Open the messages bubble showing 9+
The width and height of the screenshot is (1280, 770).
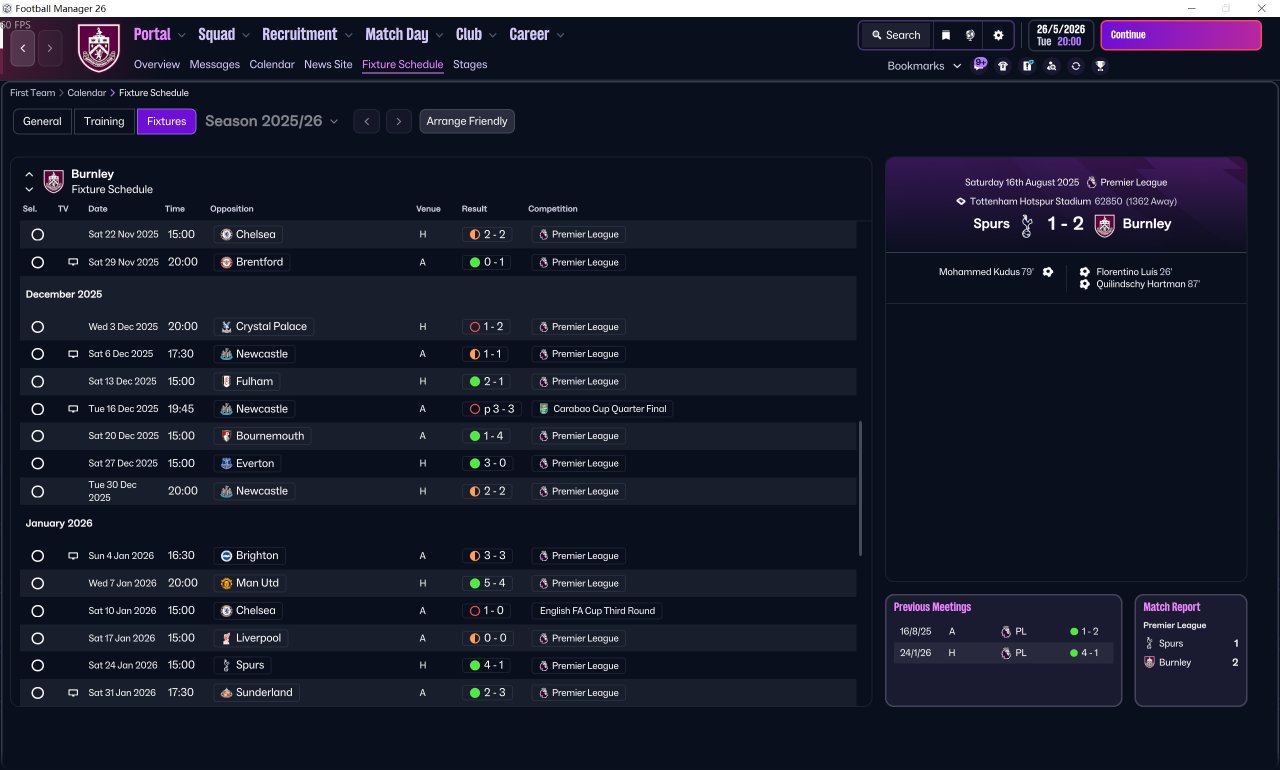980,65
